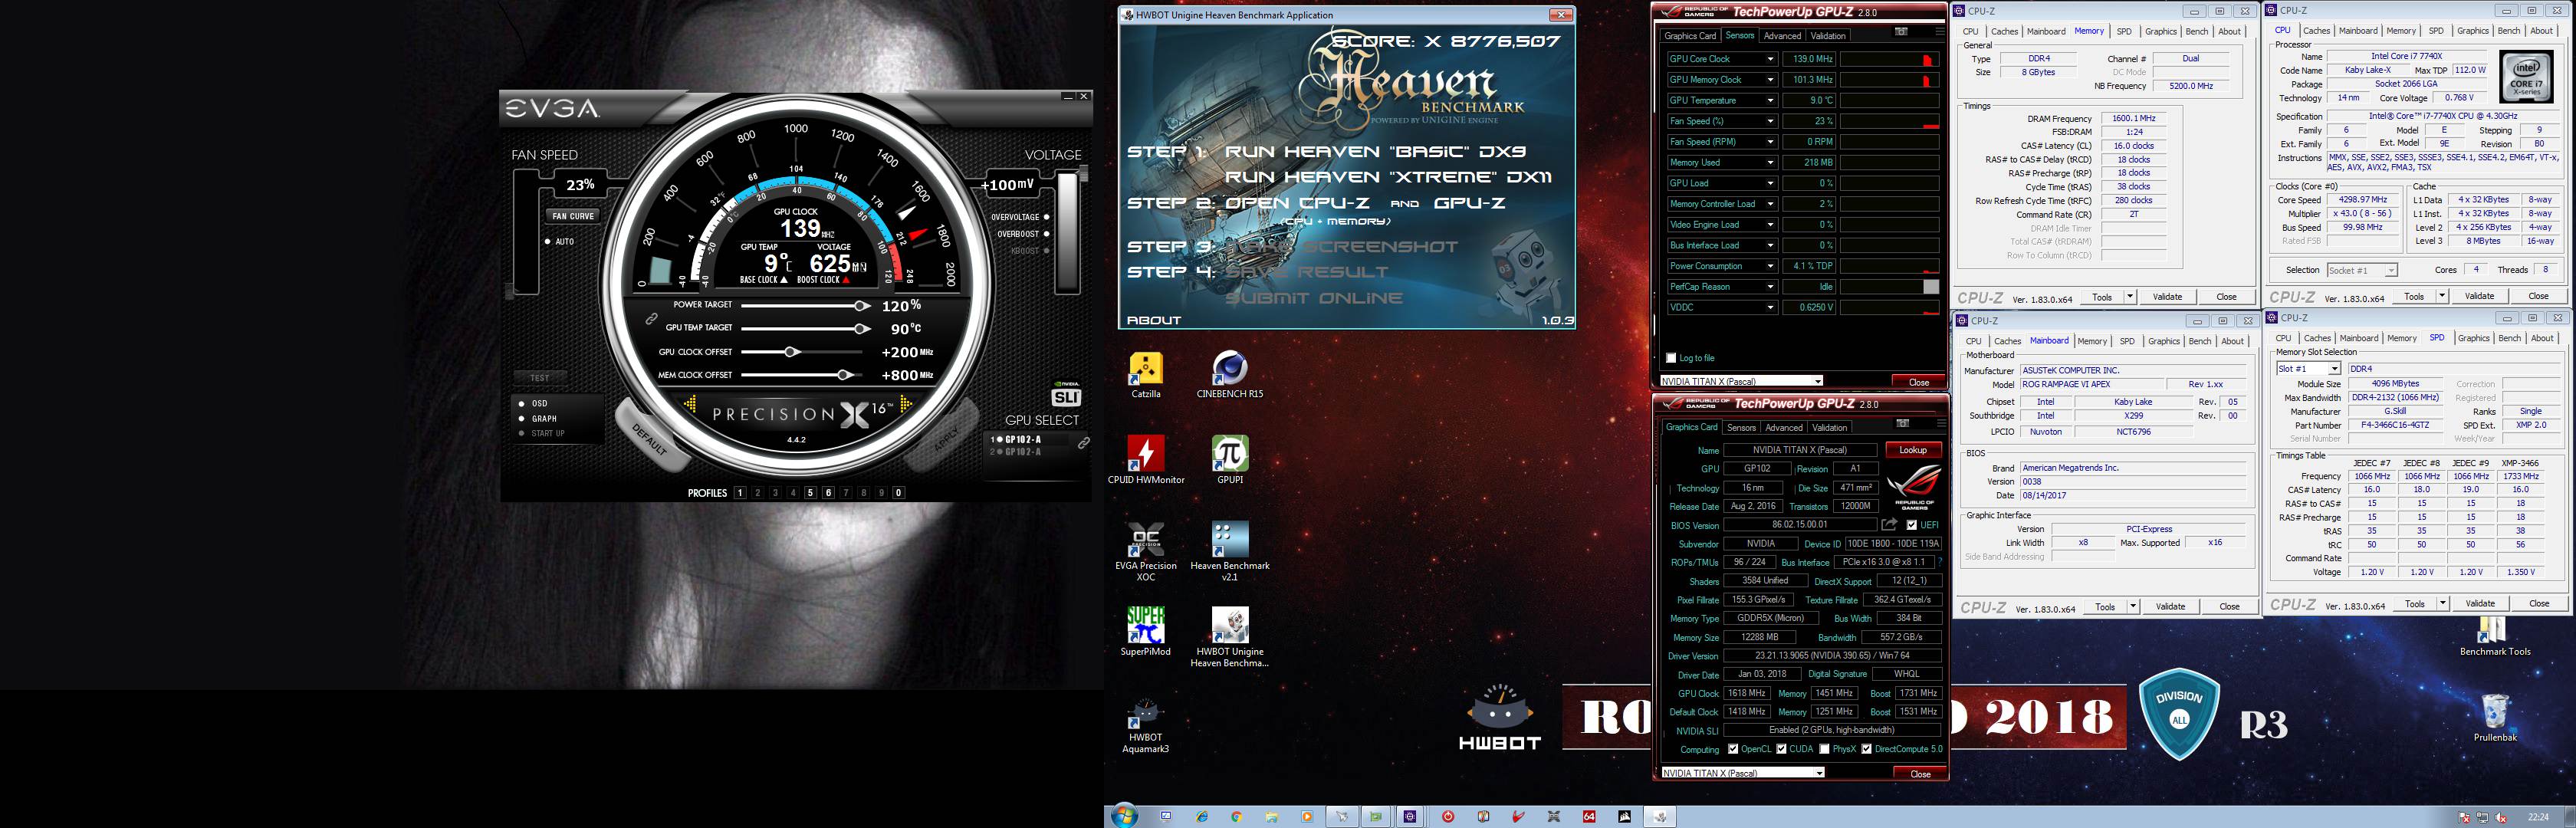Click the power target link chain icon in Precision X
Image resolution: width=2576 pixels, height=828 pixels.
click(x=651, y=318)
